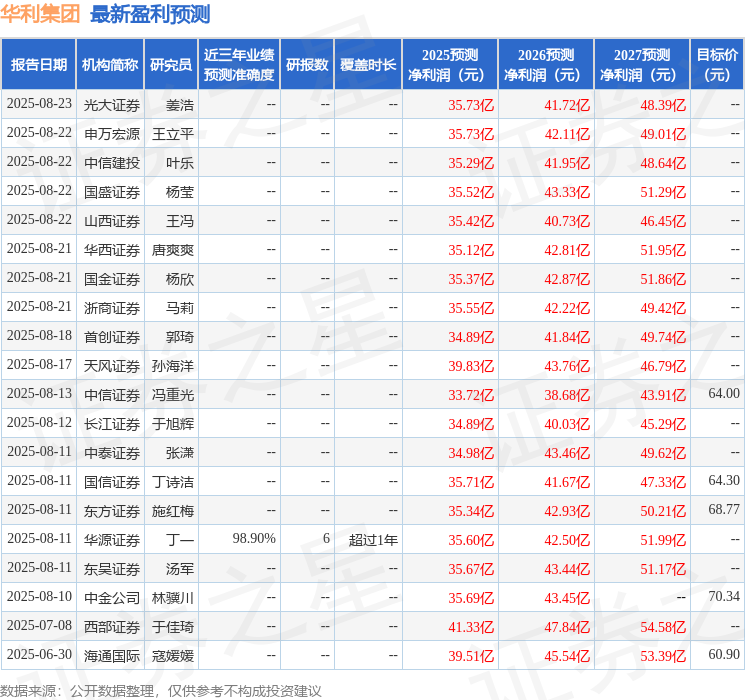Image resolution: width=745 pixels, height=700 pixels.
Task: Select 长江证券 institution cell
Action: pyautogui.click(x=112, y=424)
